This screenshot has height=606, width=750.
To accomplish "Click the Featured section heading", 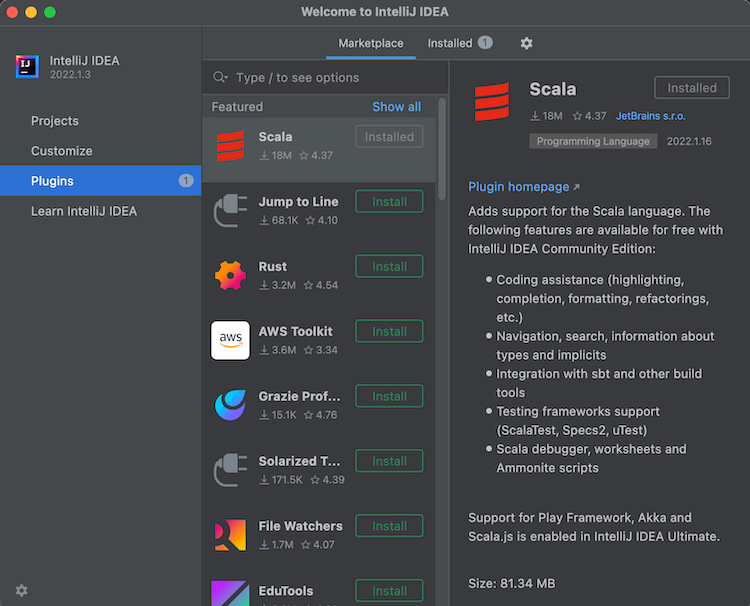I will pos(237,107).
